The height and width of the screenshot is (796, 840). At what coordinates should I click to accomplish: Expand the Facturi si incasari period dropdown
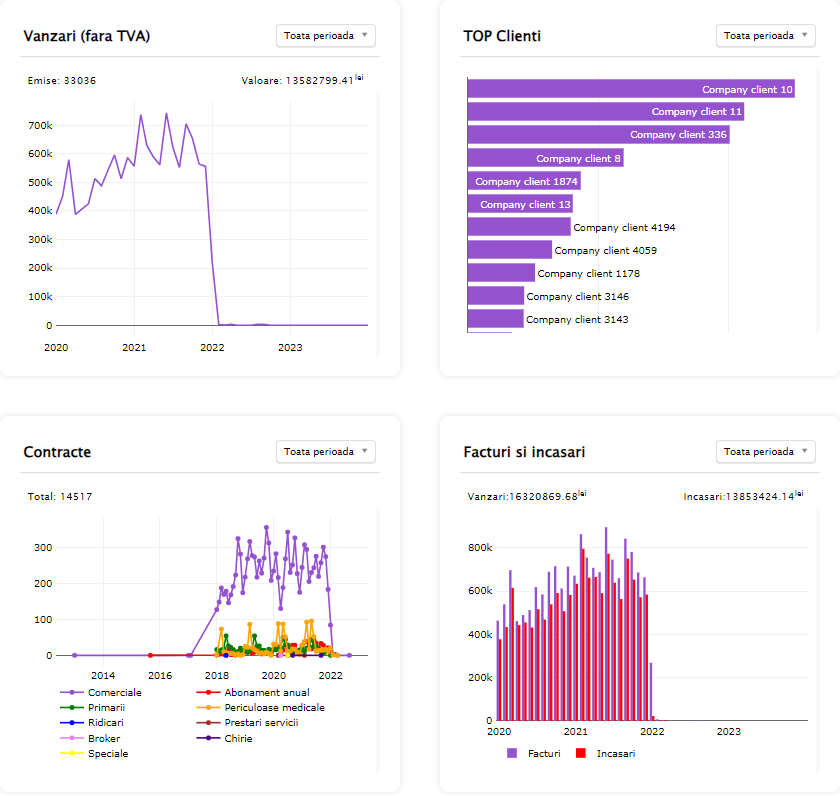[765, 452]
